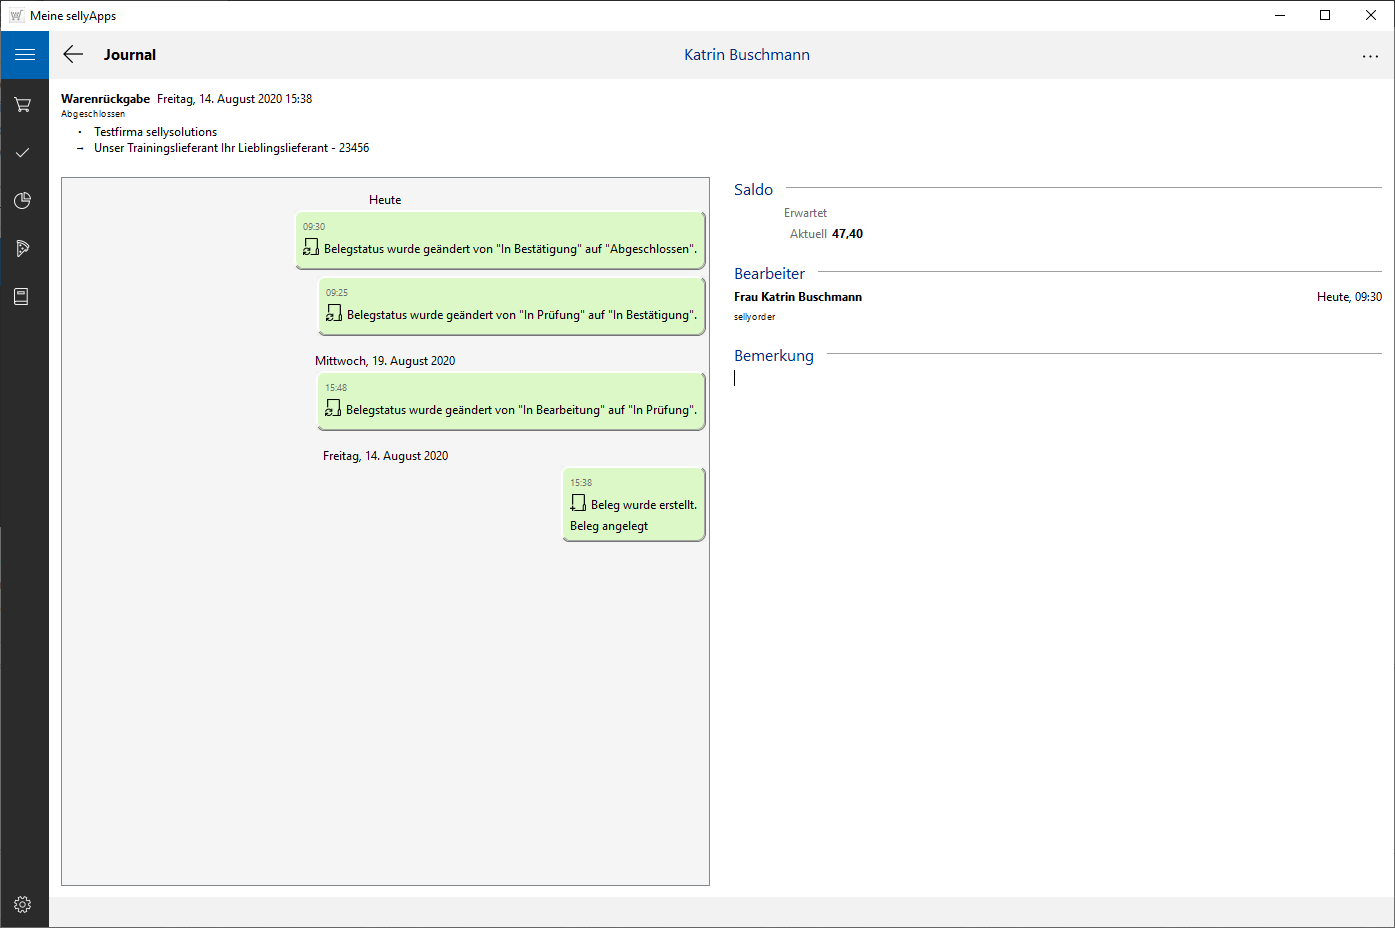Click the send document sidebar icon
The width and height of the screenshot is (1395, 928).
point(23,249)
